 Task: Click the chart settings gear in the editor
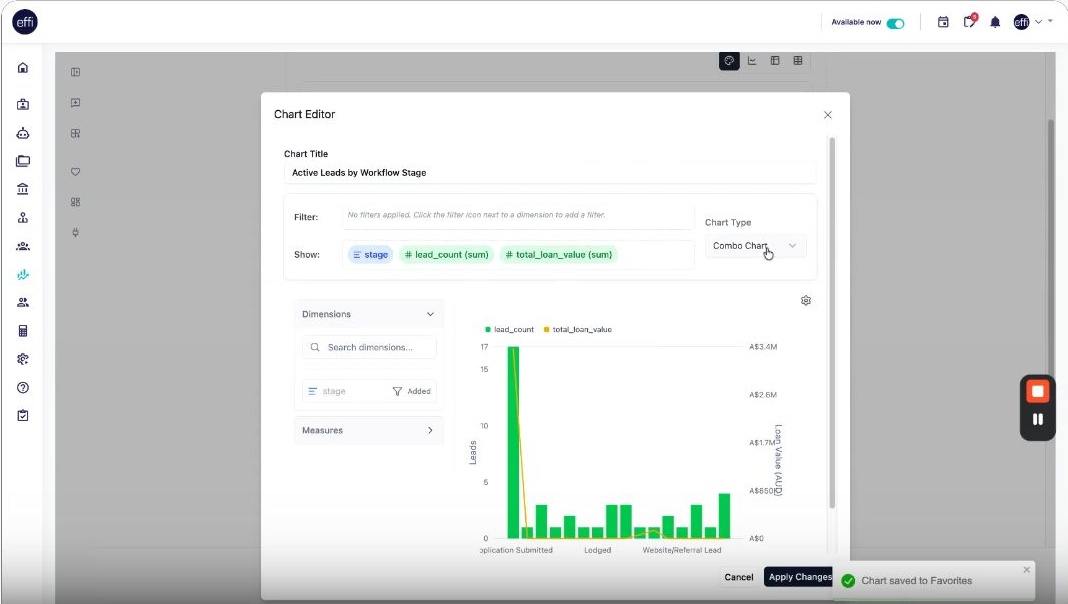pyautogui.click(x=806, y=300)
